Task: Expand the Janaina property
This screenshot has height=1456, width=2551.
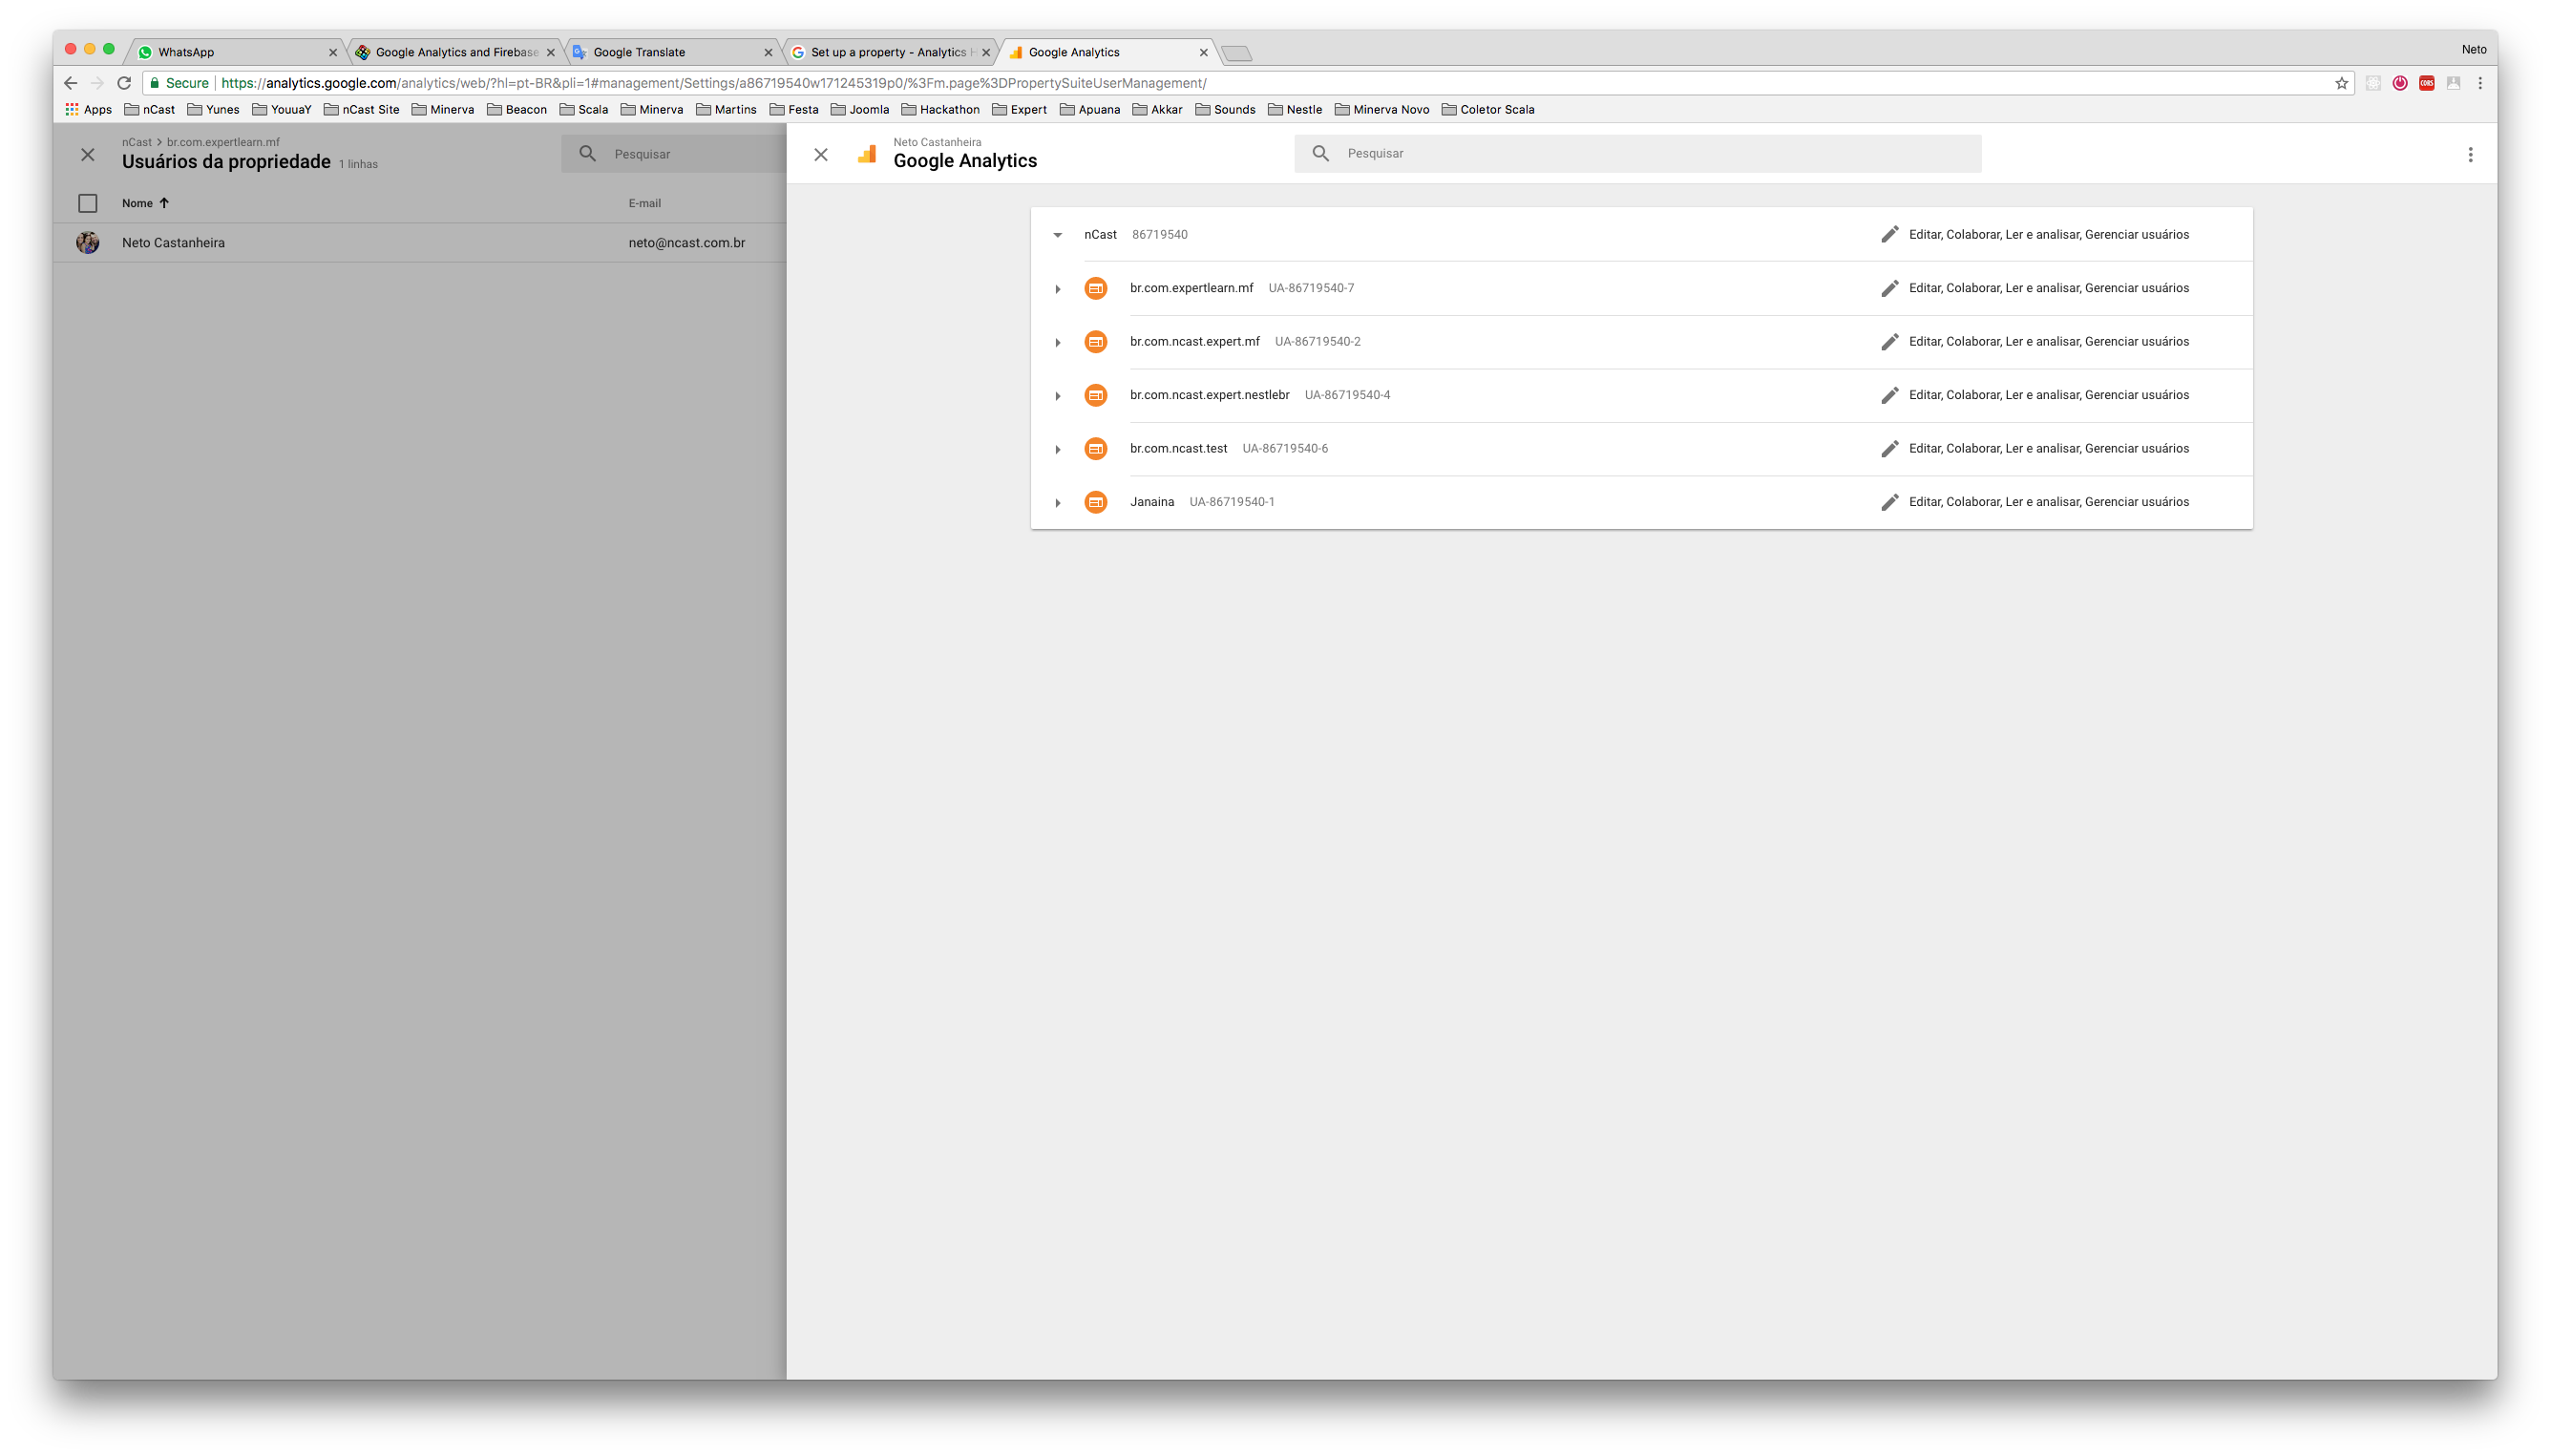Action: [x=1057, y=503]
